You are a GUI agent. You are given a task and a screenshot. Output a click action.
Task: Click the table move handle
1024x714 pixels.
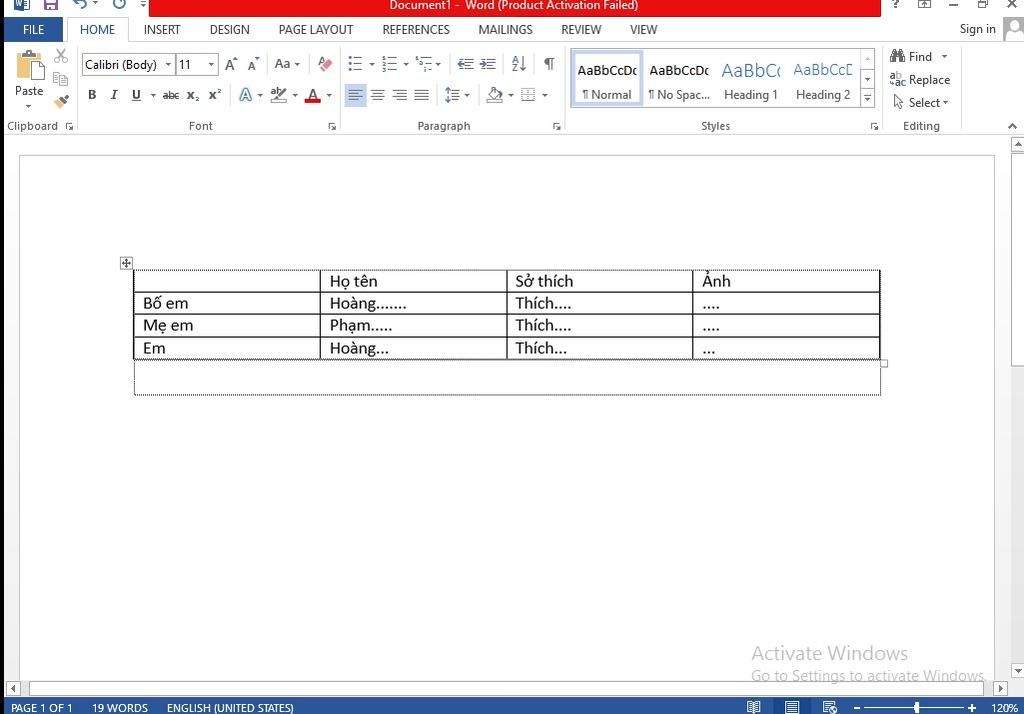pos(126,263)
